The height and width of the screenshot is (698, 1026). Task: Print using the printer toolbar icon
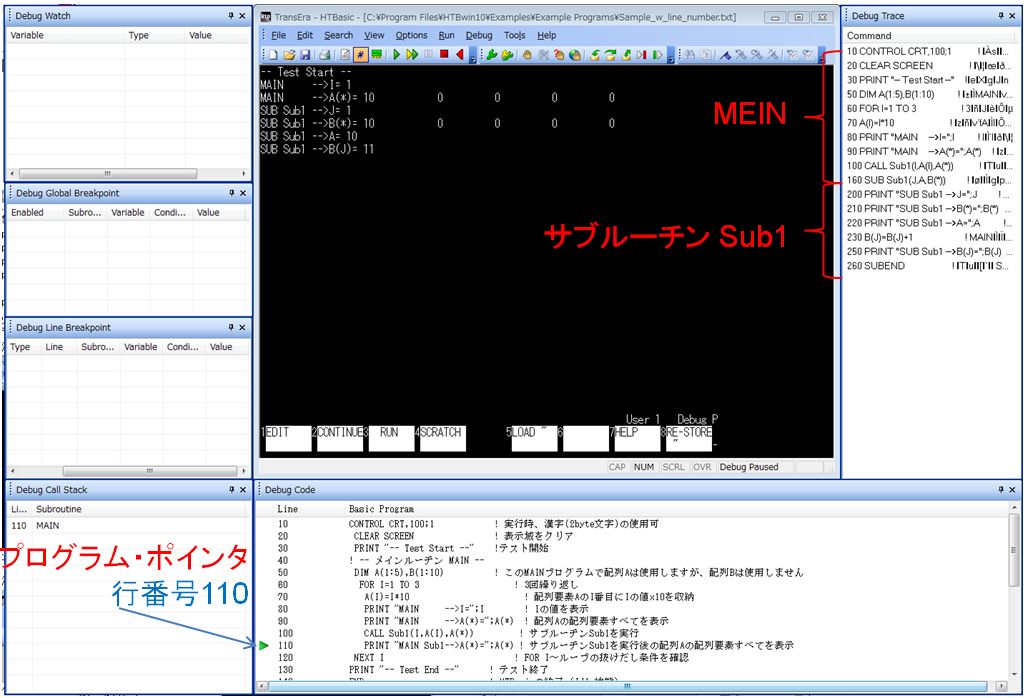[x=325, y=55]
